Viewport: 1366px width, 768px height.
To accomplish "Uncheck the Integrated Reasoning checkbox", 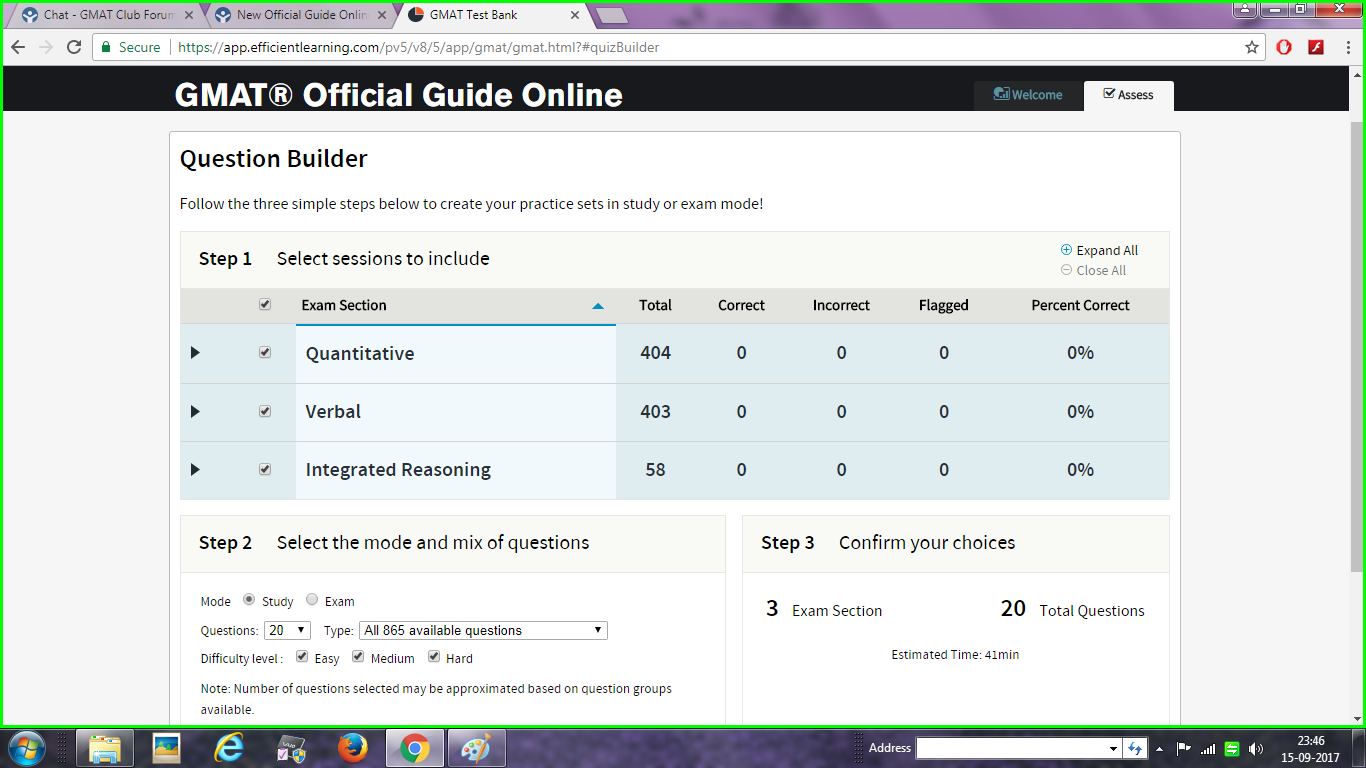I will (x=265, y=469).
